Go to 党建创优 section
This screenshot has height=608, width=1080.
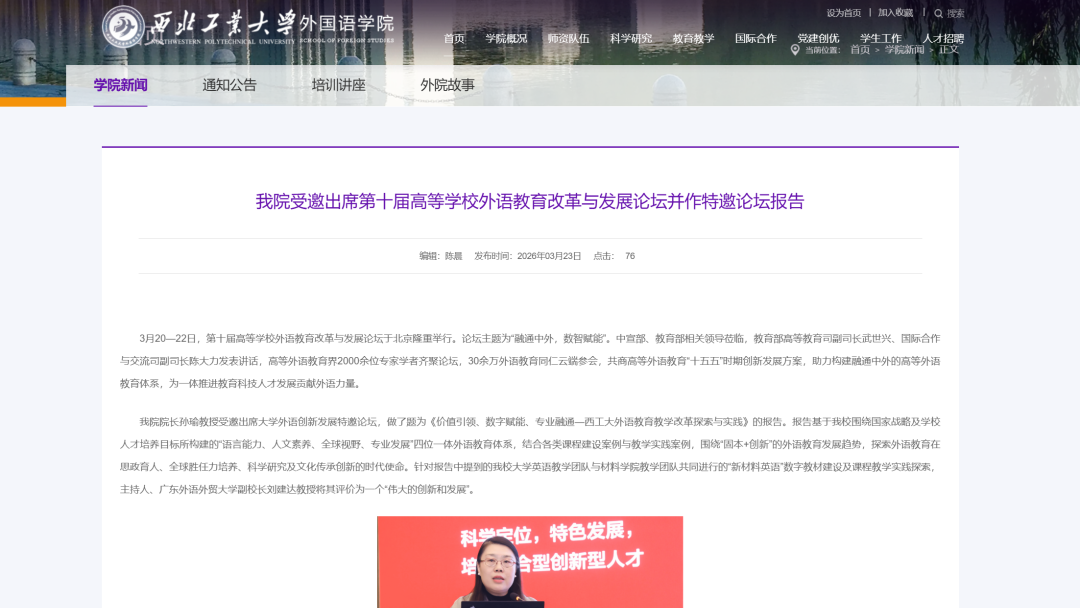pyautogui.click(x=818, y=39)
